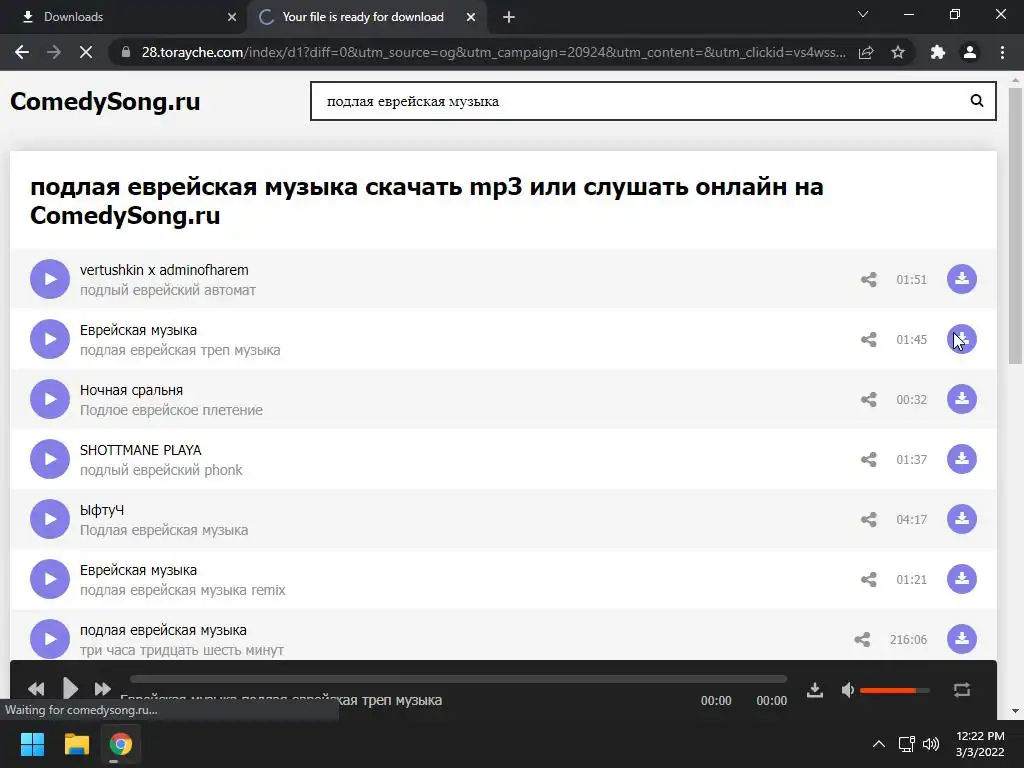Download the vertushkin x adminofharem track
1024x768 pixels.
point(962,279)
